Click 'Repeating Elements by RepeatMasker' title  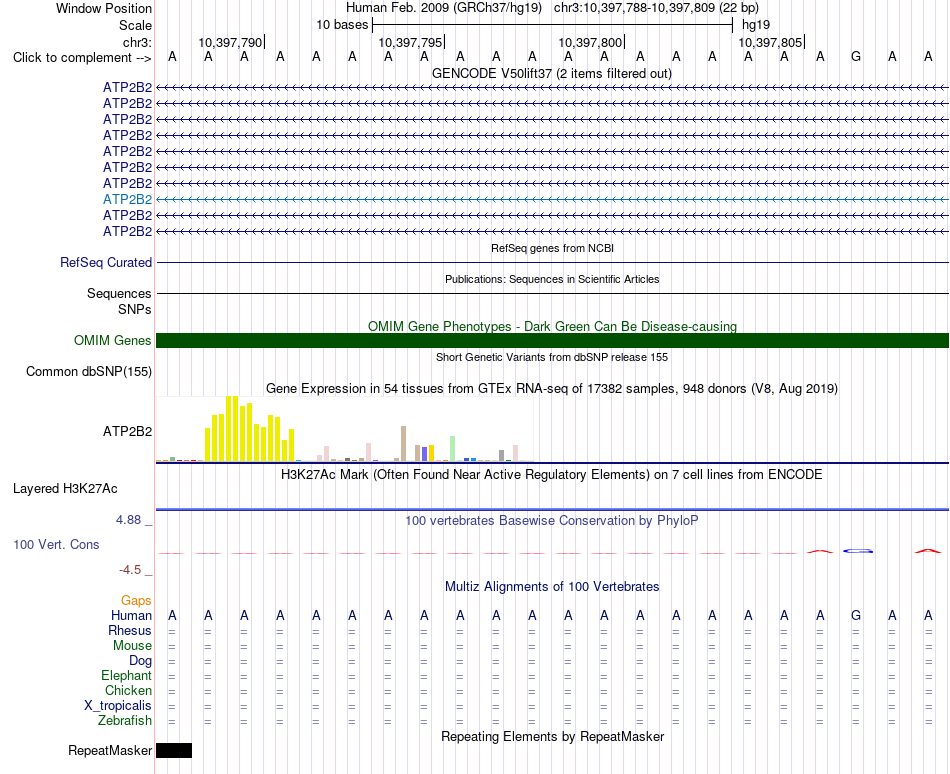click(552, 736)
